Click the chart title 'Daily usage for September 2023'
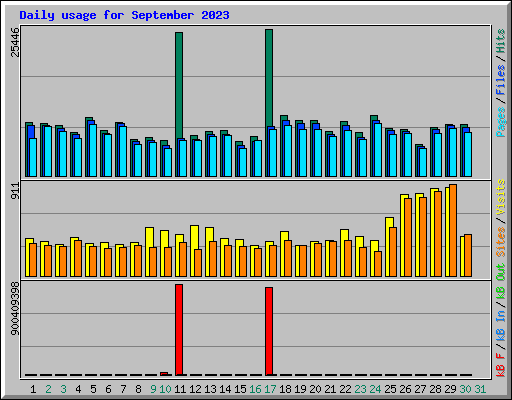Screen dimensions: 512x400 pyautogui.click(x=124, y=15)
